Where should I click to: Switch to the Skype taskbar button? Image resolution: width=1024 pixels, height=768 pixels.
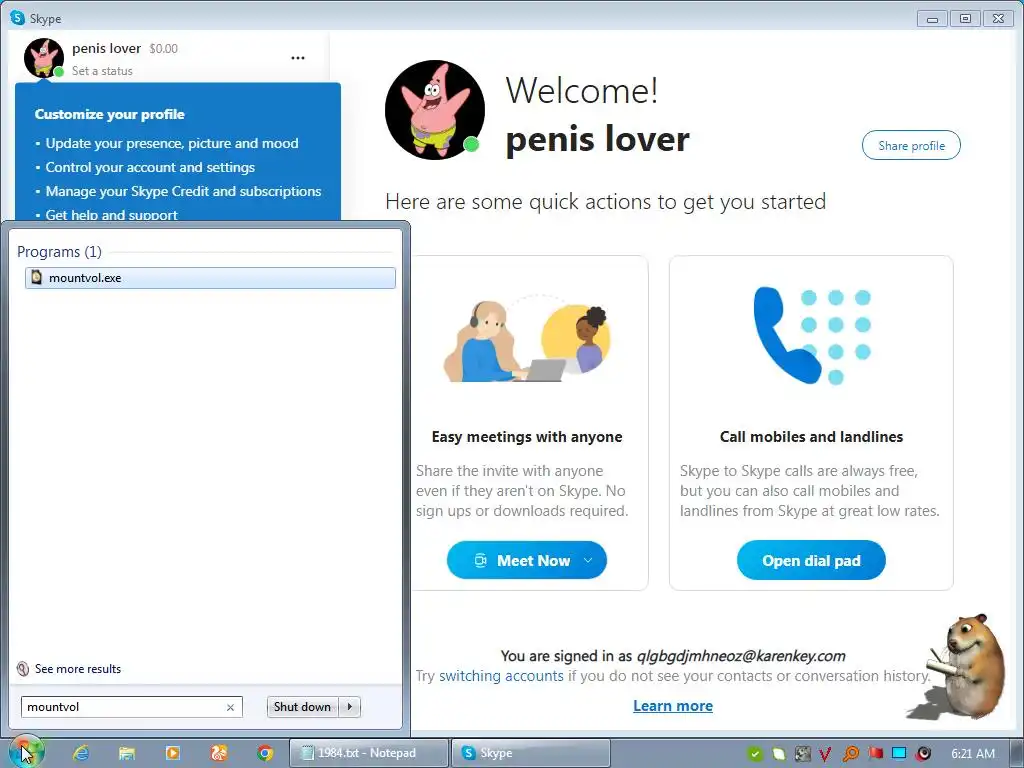pyautogui.click(x=530, y=753)
